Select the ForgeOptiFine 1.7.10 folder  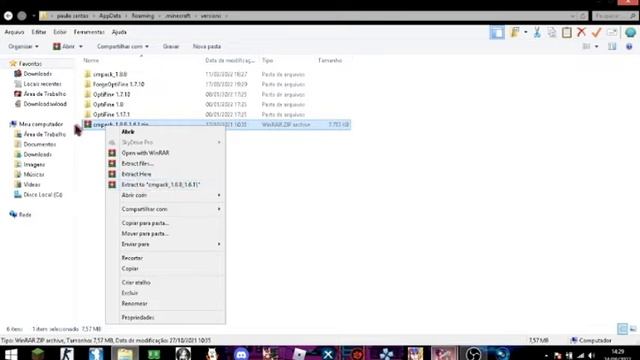pyautogui.click(x=118, y=84)
